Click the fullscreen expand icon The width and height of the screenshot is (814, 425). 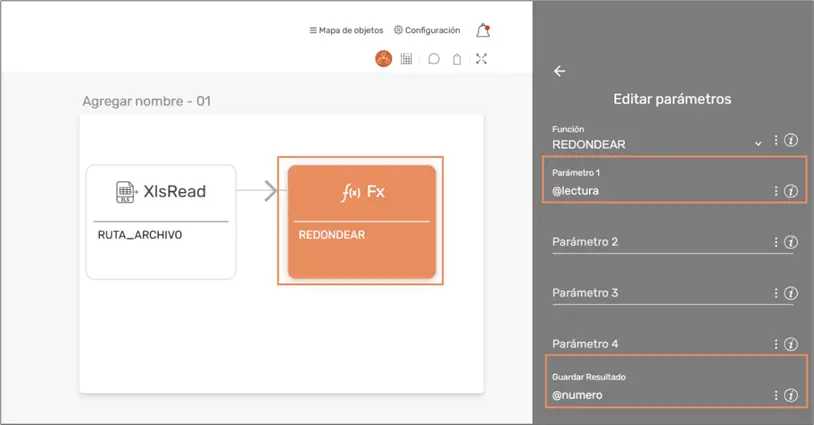point(481,59)
